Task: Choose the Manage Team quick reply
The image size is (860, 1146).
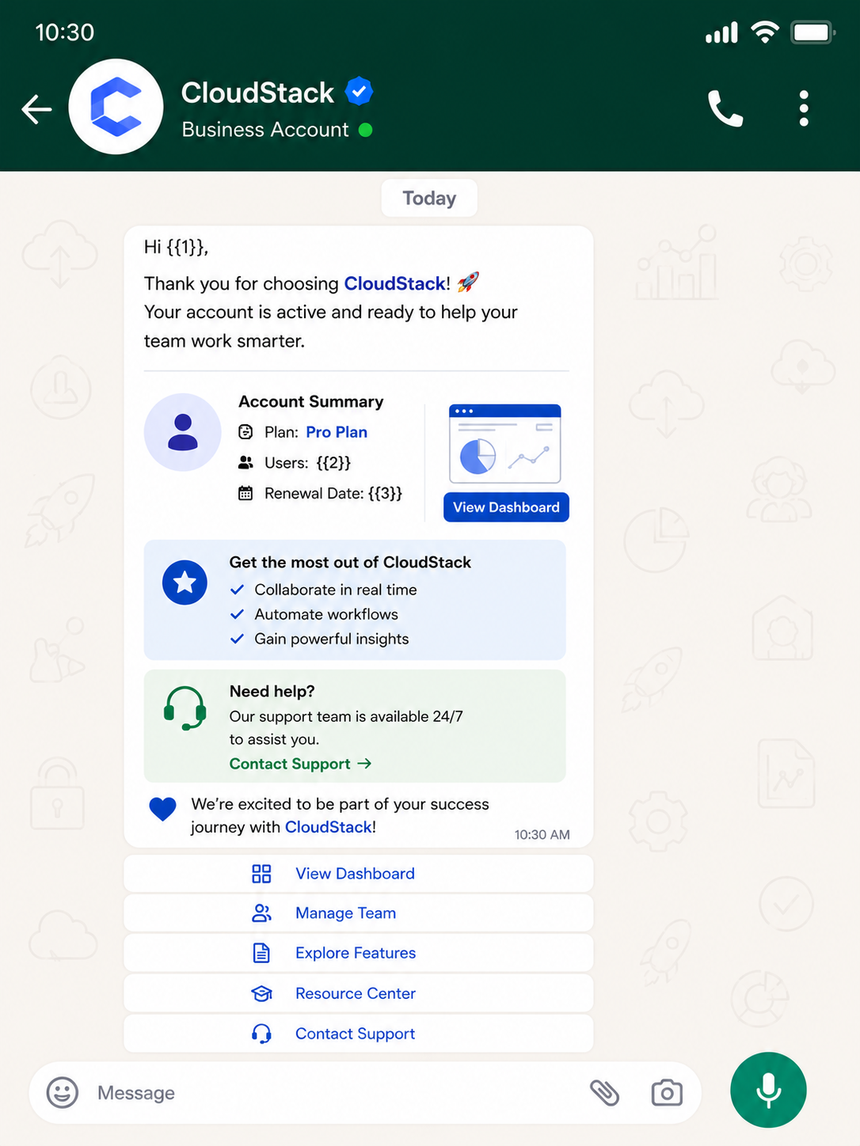Action: (358, 913)
